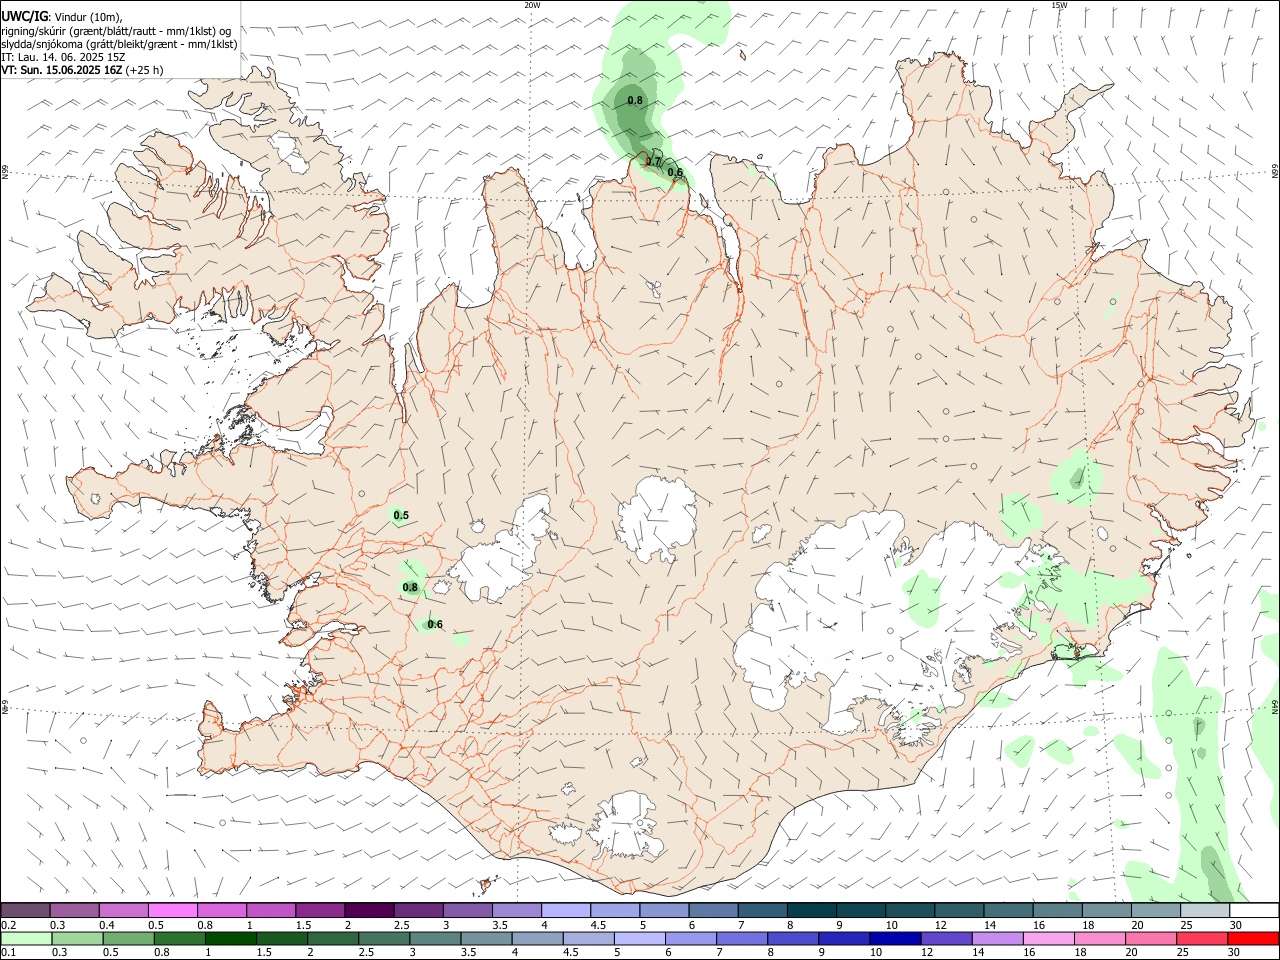Select the darkest green 1 swatch in lower legend row
This screenshot has width=1280, height=960.
click(x=230, y=939)
